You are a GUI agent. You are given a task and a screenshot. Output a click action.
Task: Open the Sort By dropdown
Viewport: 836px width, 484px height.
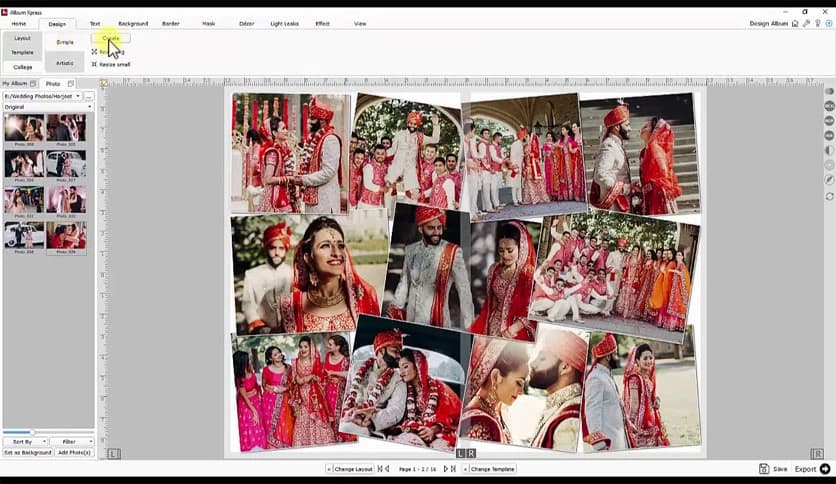click(24, 441)
